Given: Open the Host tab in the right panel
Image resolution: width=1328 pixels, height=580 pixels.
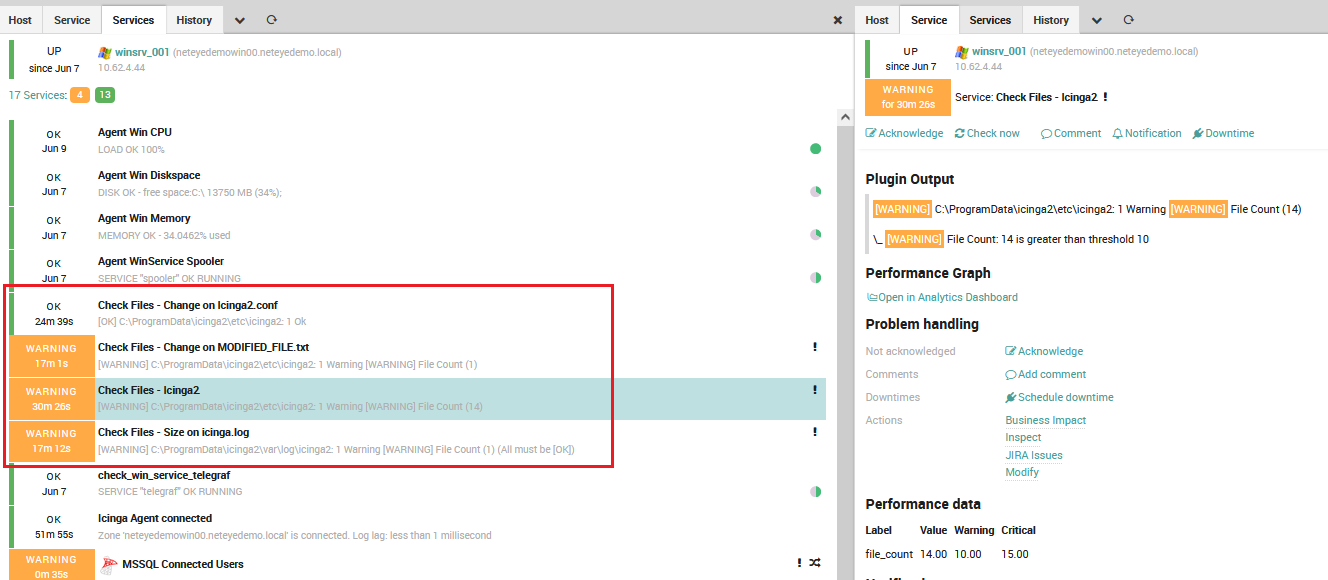Looking at the screenshot, I should tap(876, 19).
